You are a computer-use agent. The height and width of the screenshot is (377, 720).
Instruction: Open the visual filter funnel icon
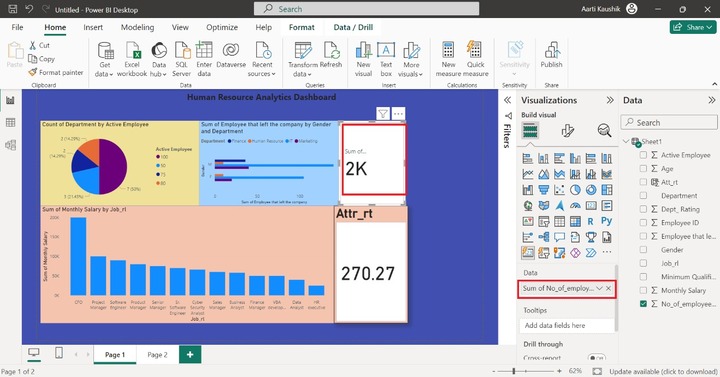[383, 113]
